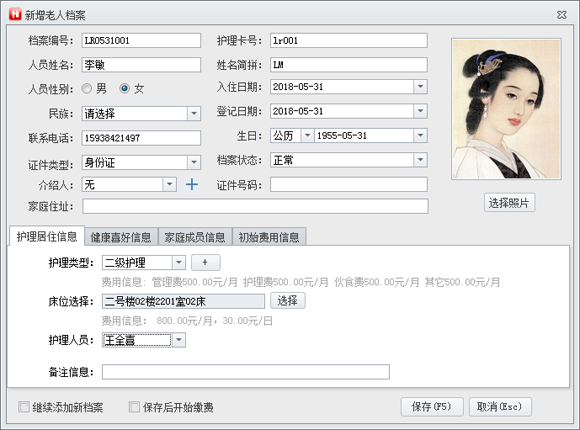Screen dimensions: 580x430
Task: Select the 女 gender radio button
Action: click(124, 88)
